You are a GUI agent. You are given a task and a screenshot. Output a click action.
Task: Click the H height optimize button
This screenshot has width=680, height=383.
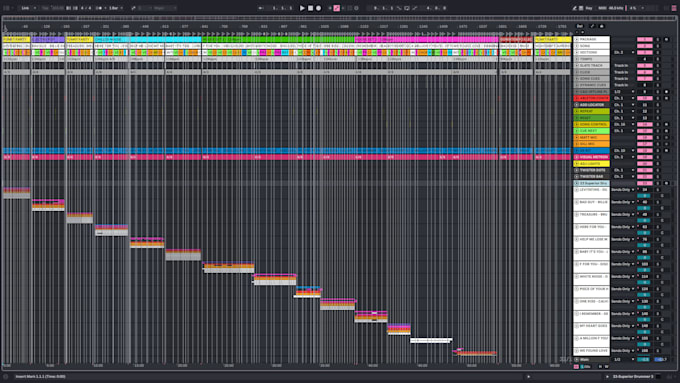click(600, 367)
